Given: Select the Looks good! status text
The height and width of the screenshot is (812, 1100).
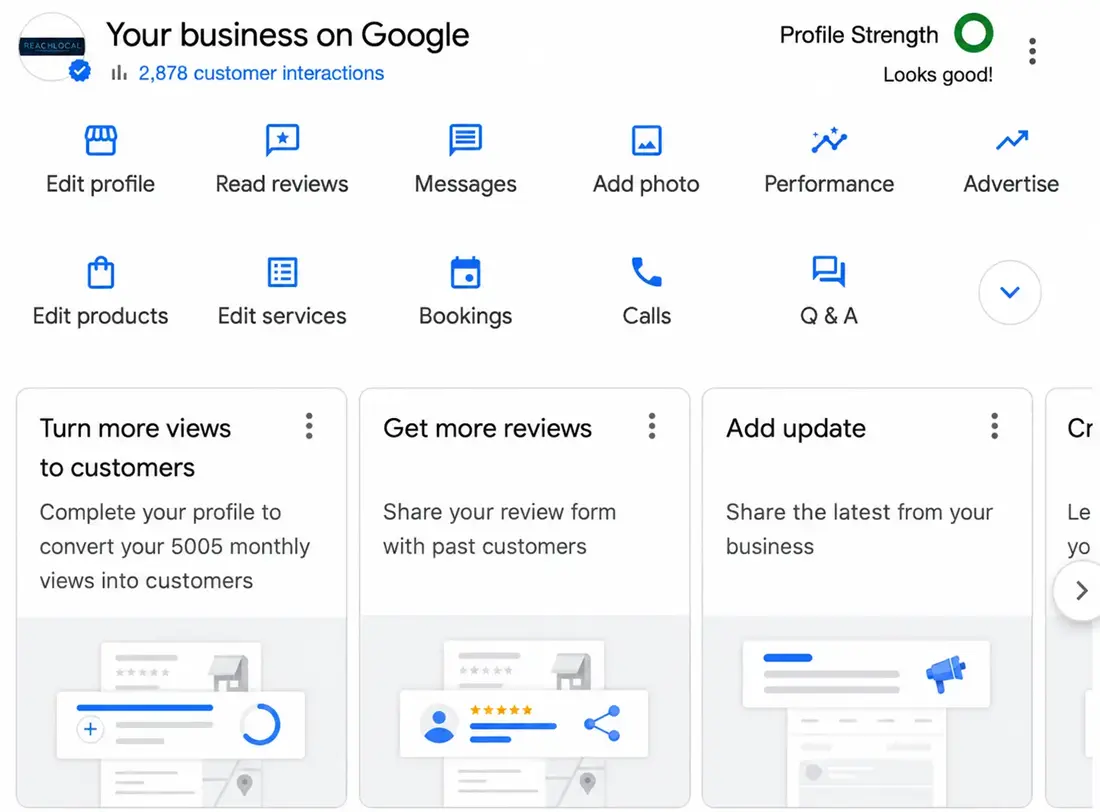Looking at the screenshot, I should click(x=938, y=74).
